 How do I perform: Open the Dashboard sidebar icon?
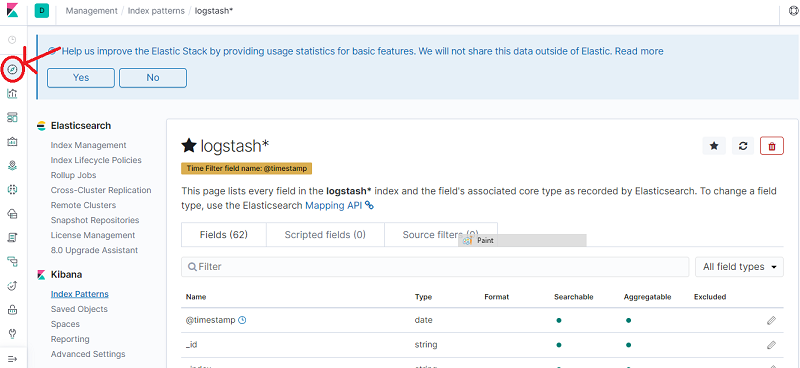(12, 117)
